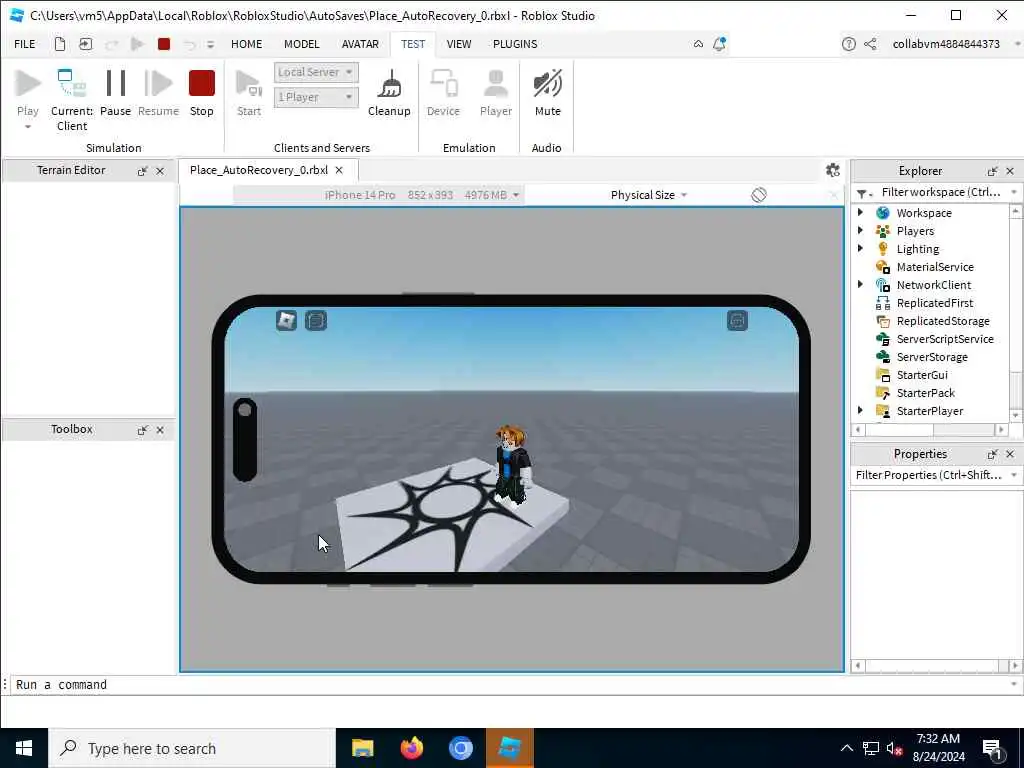
Task: Run Cleanup with the broom icon
Action: (390, 84)
